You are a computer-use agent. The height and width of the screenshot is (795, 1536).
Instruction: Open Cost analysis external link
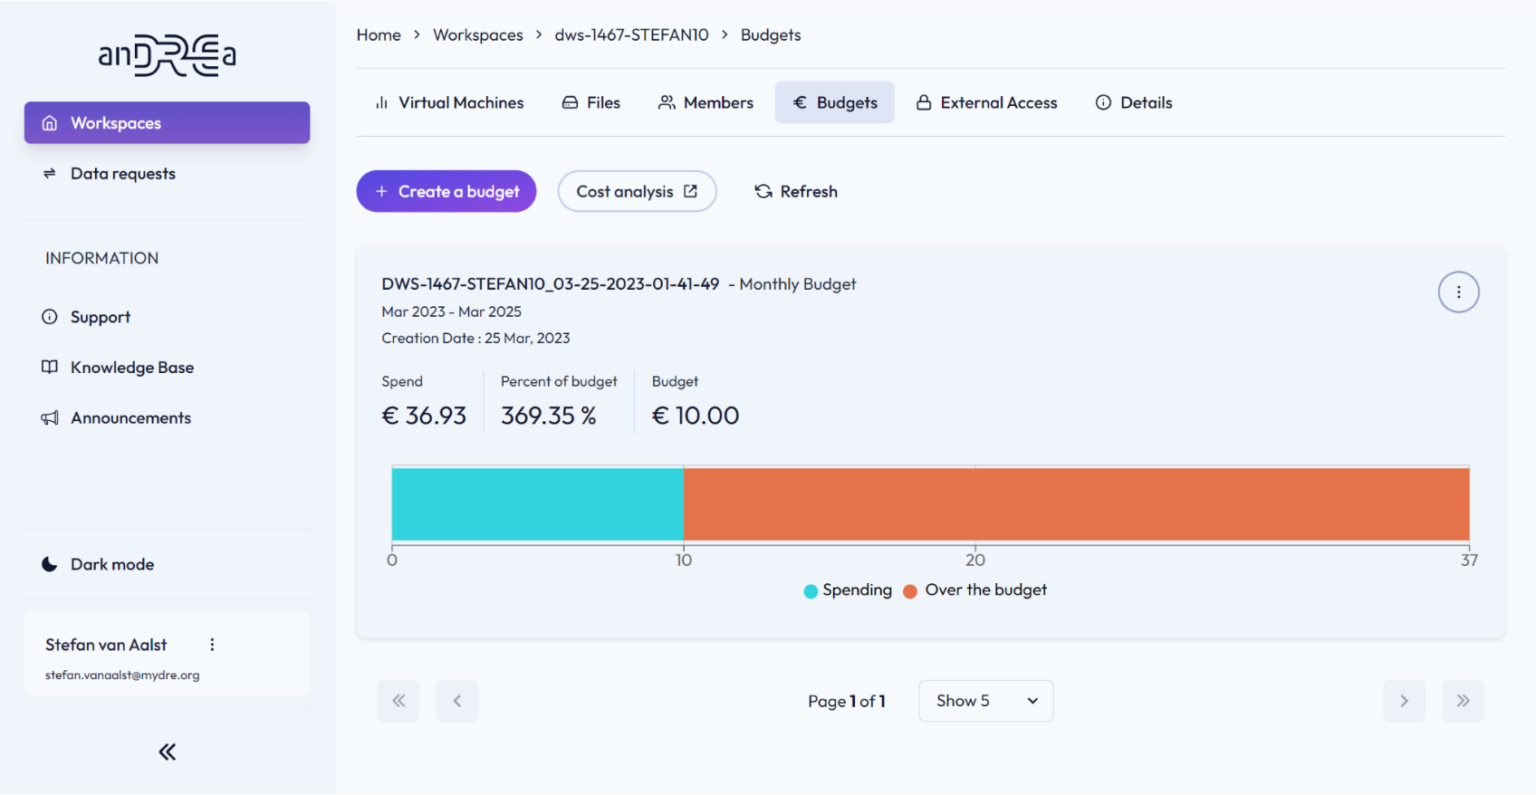(637, 191)
